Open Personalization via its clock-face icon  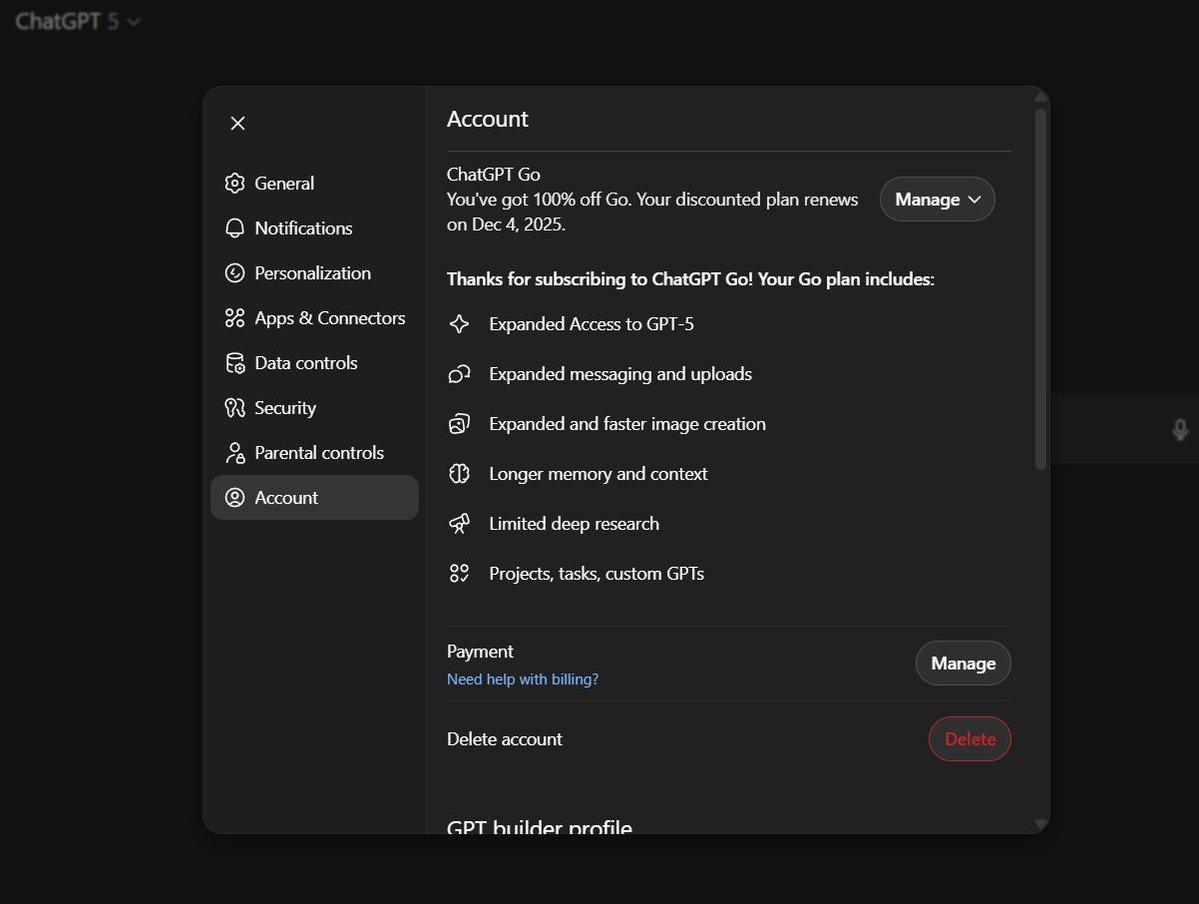click(x=234, y=272)
